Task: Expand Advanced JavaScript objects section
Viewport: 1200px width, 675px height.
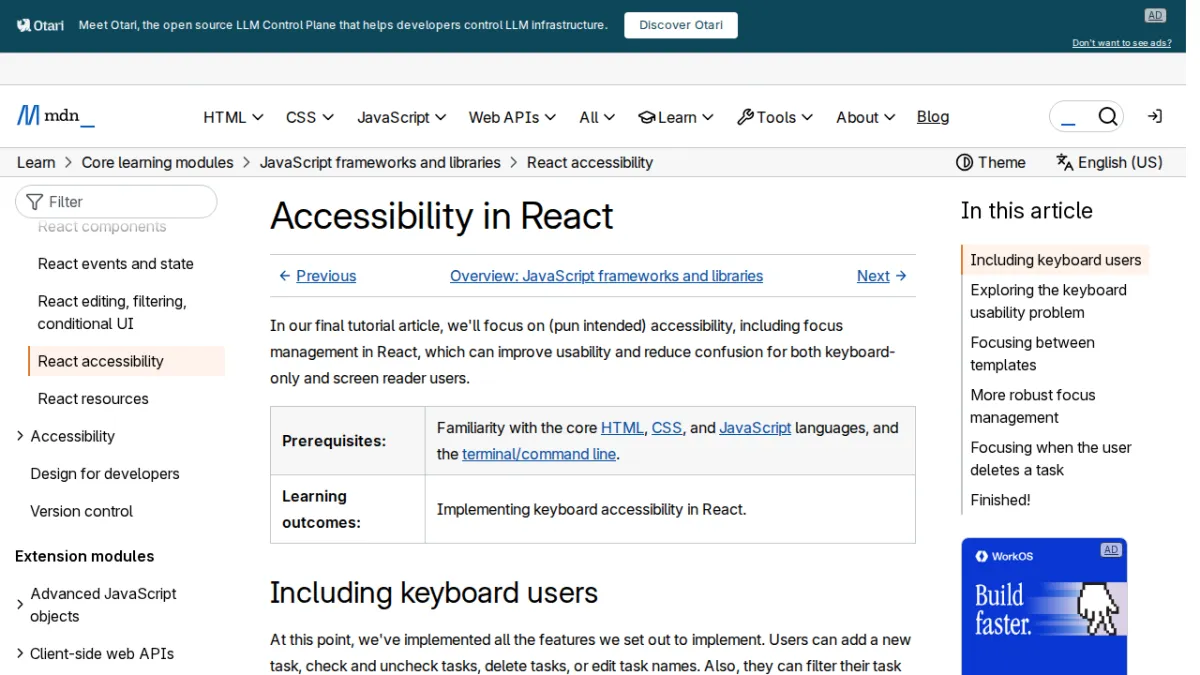Action: (103, 605)
